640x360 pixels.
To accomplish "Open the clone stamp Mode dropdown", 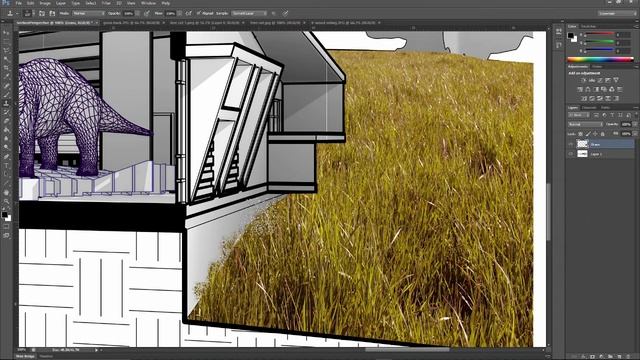I will (88, 13).
